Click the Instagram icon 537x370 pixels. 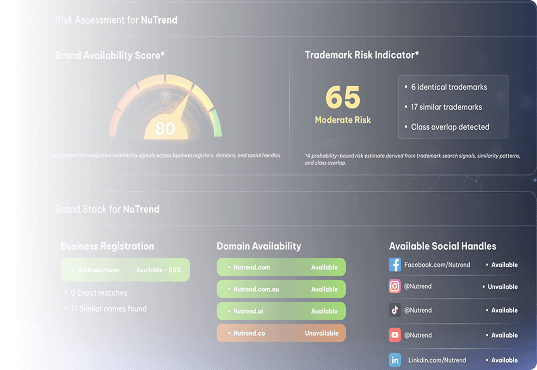click(x=395, y=286)
